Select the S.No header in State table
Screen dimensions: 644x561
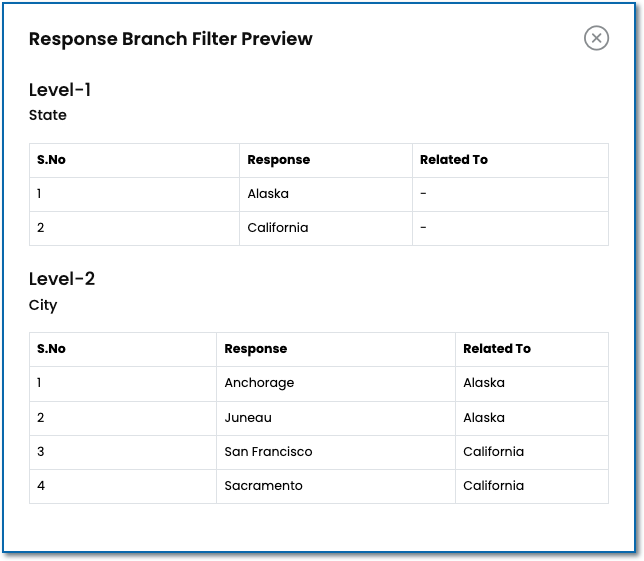point(51,160)
